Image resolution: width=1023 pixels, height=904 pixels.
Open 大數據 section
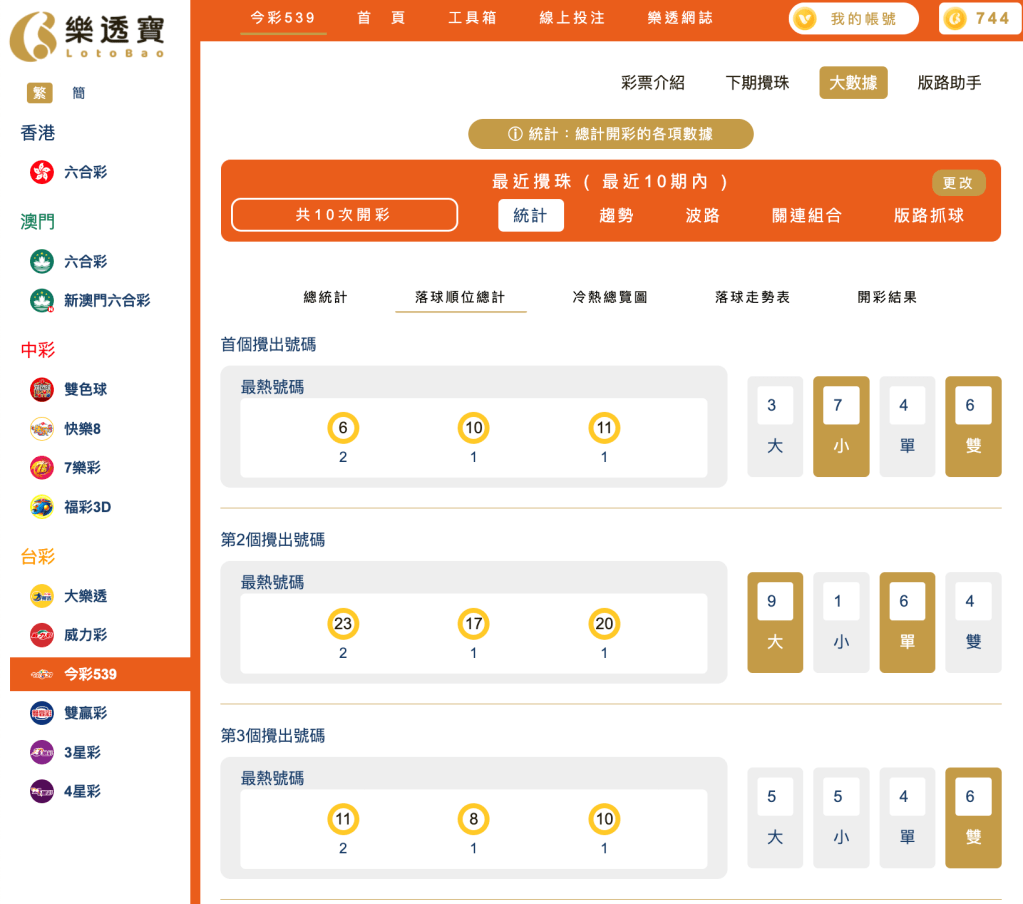[x=853, y=83]
